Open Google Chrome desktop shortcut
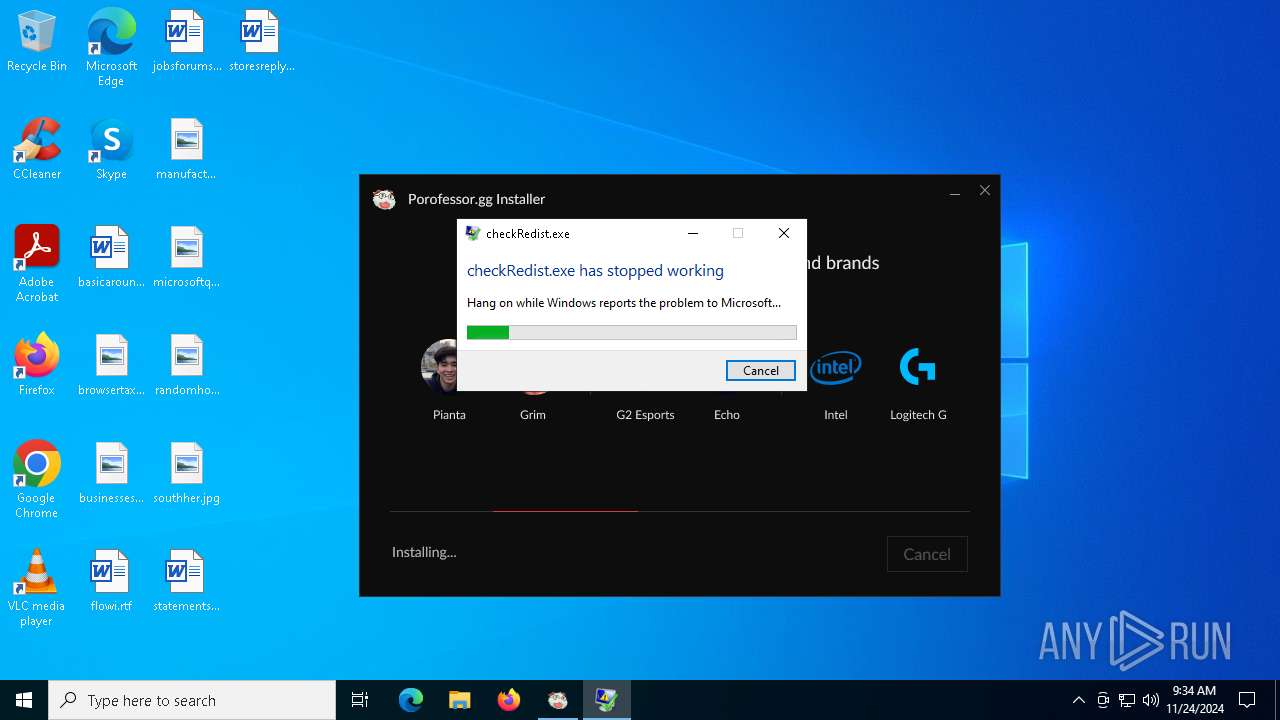Viewport: 1280px width, 720px height. 37,479
